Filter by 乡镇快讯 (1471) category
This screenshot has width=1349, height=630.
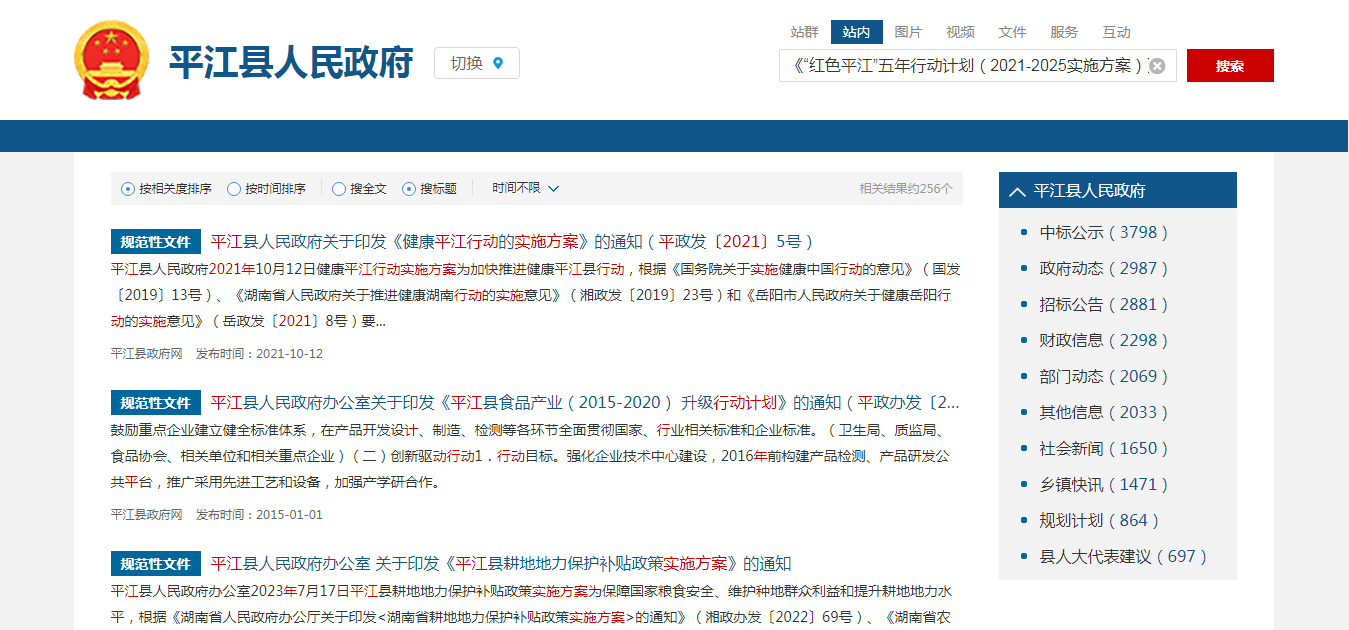pos(1103,484)
